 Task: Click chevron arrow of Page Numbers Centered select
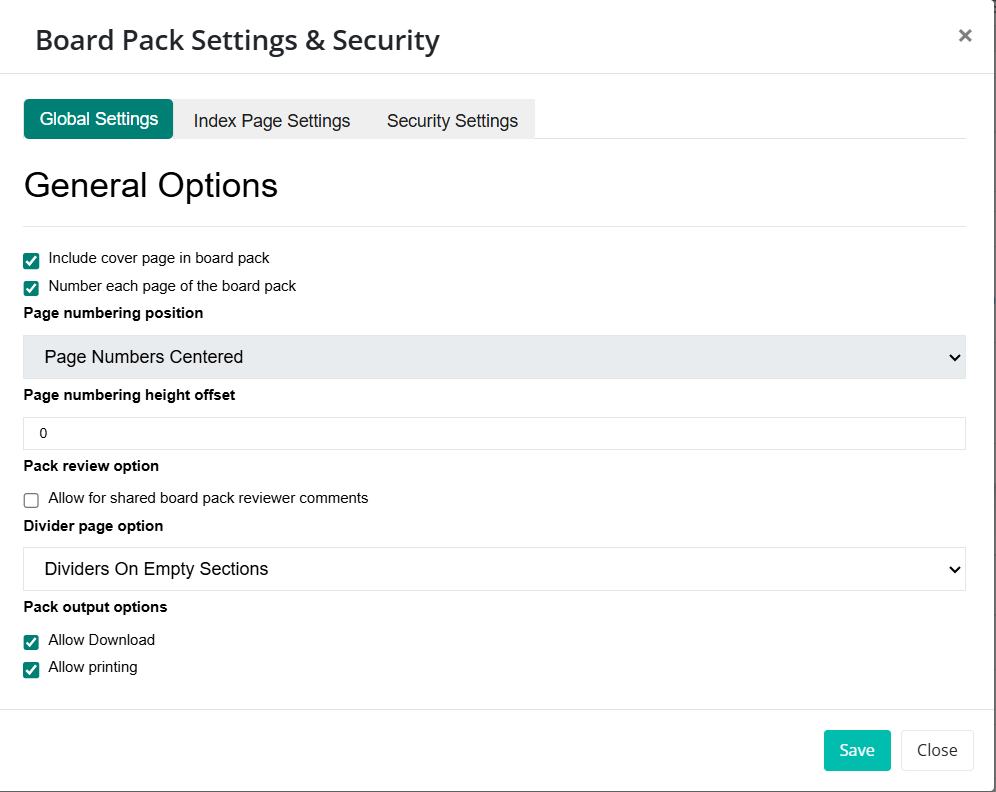click(954, 358)
